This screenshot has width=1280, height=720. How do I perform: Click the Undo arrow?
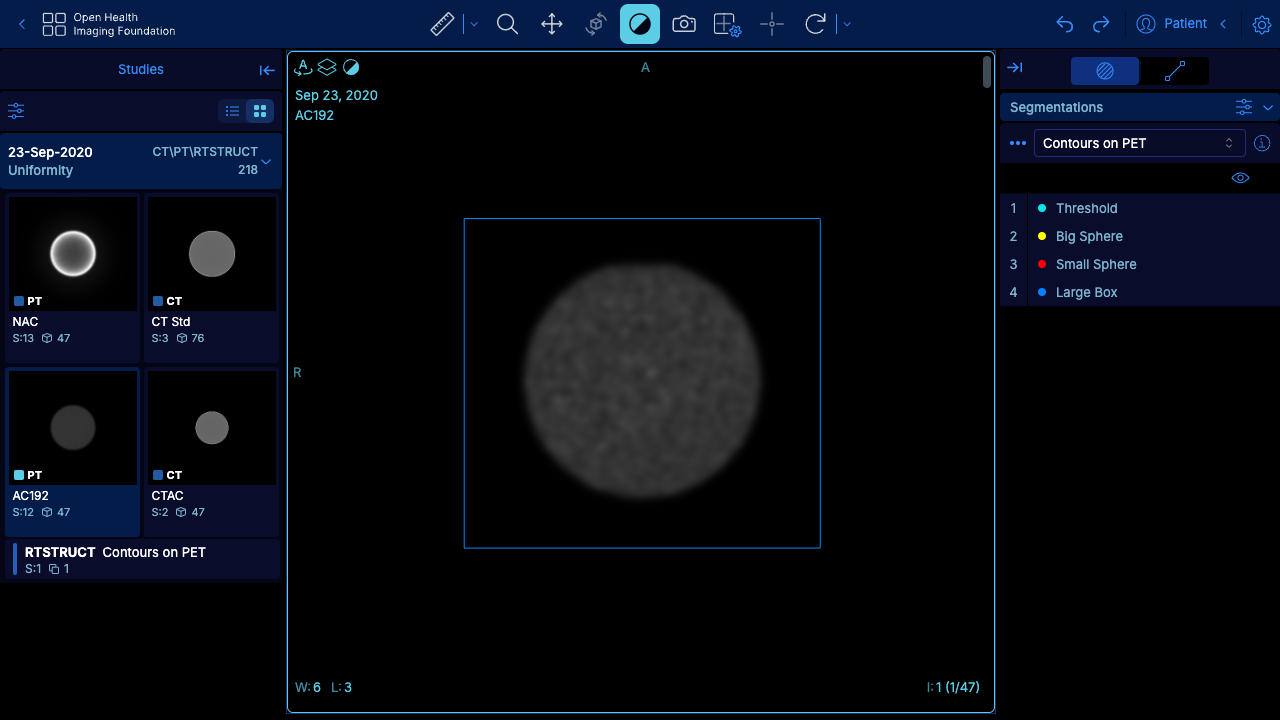(1065, 24)
